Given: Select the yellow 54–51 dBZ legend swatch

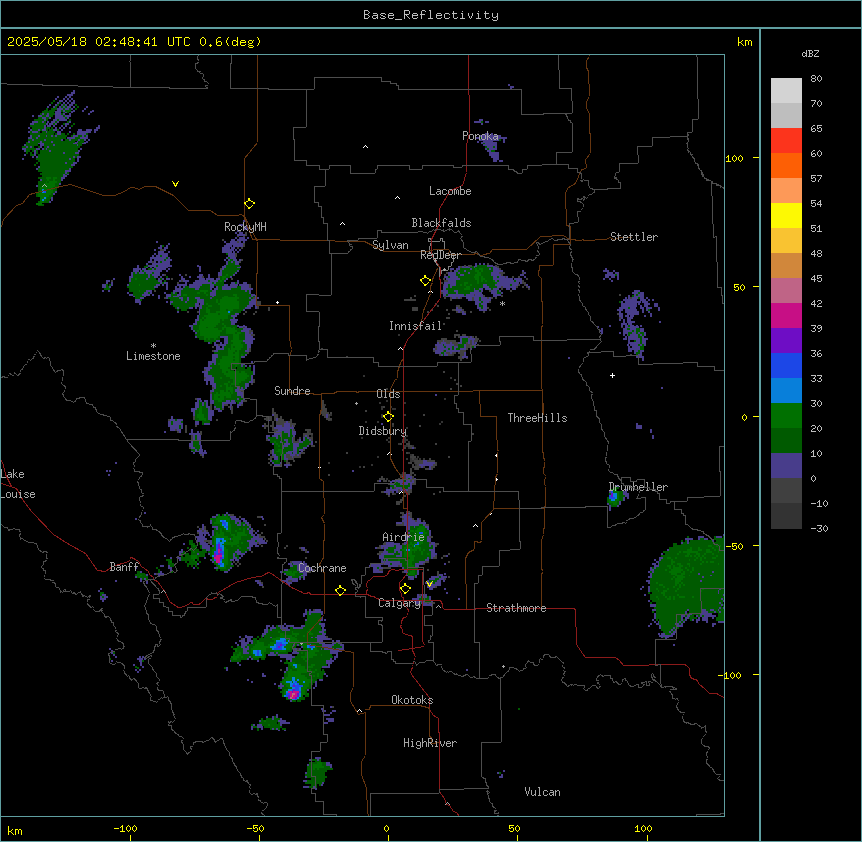Looking at the screenshot, I should coord(786,215).
